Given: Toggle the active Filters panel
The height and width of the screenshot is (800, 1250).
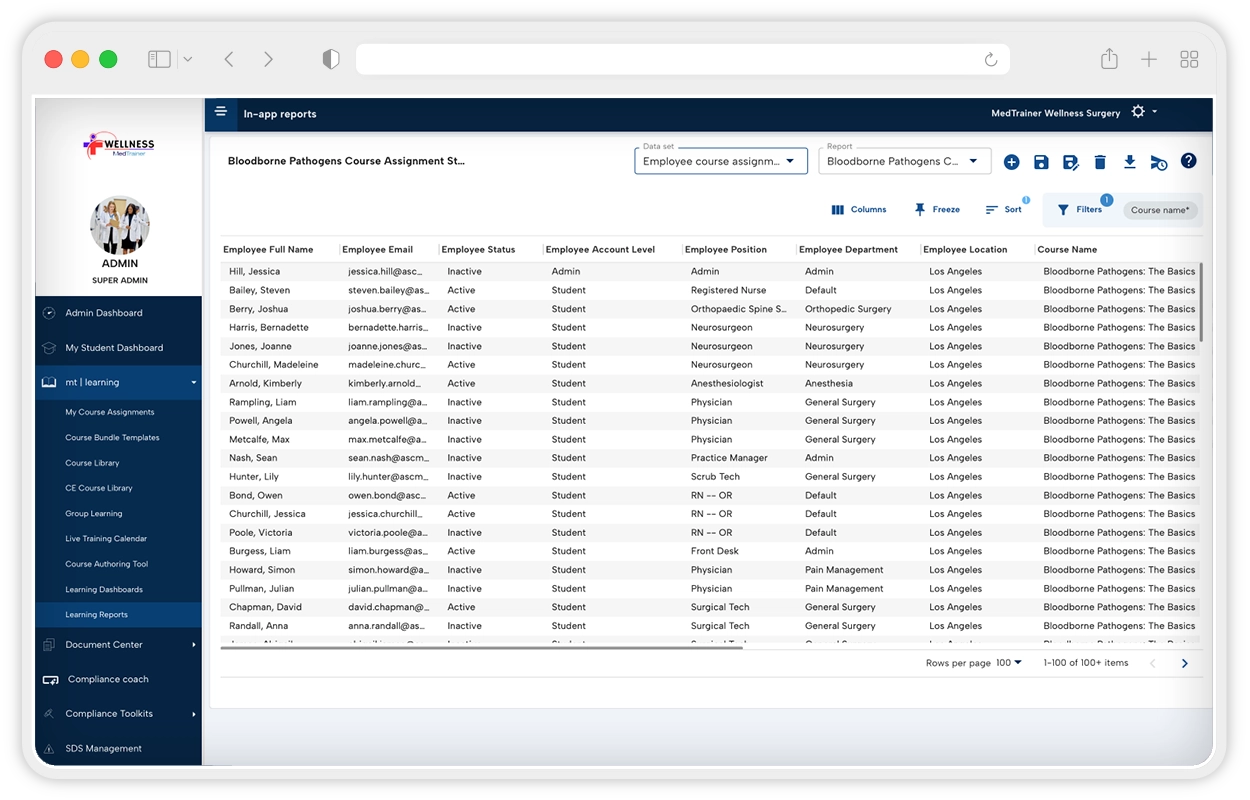Looking at the screenshot, I should coord(1080,210).
